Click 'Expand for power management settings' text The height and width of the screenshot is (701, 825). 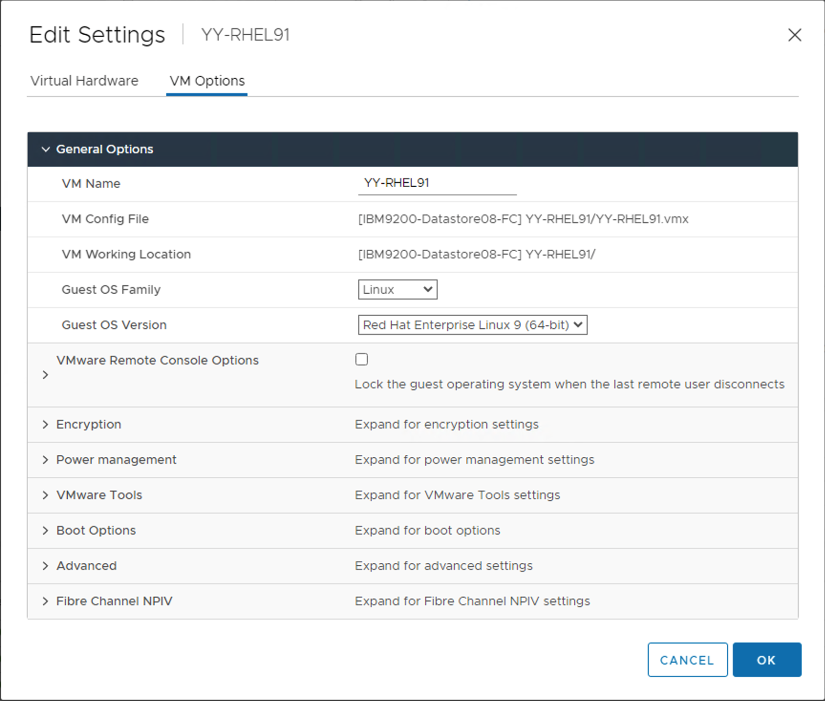point(475,459)
